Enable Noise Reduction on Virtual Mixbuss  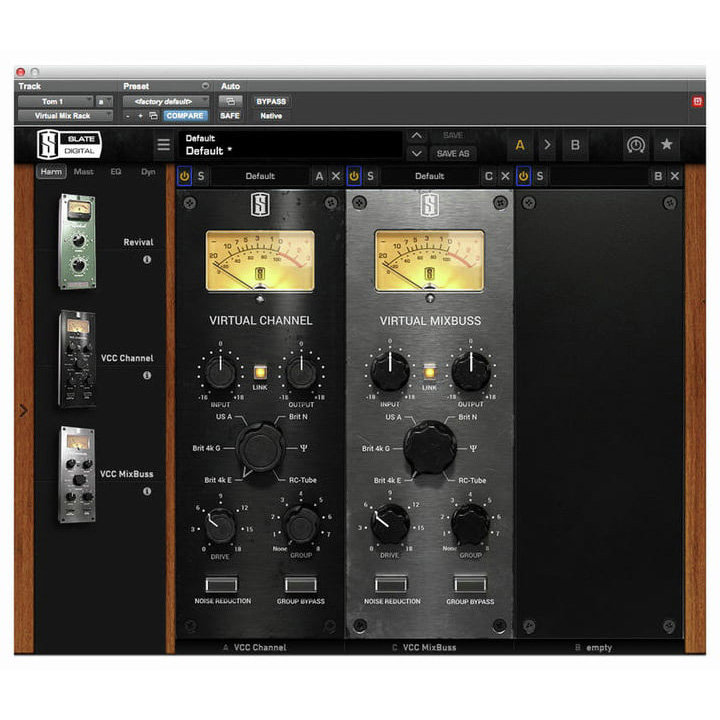[x=391, y=584]
